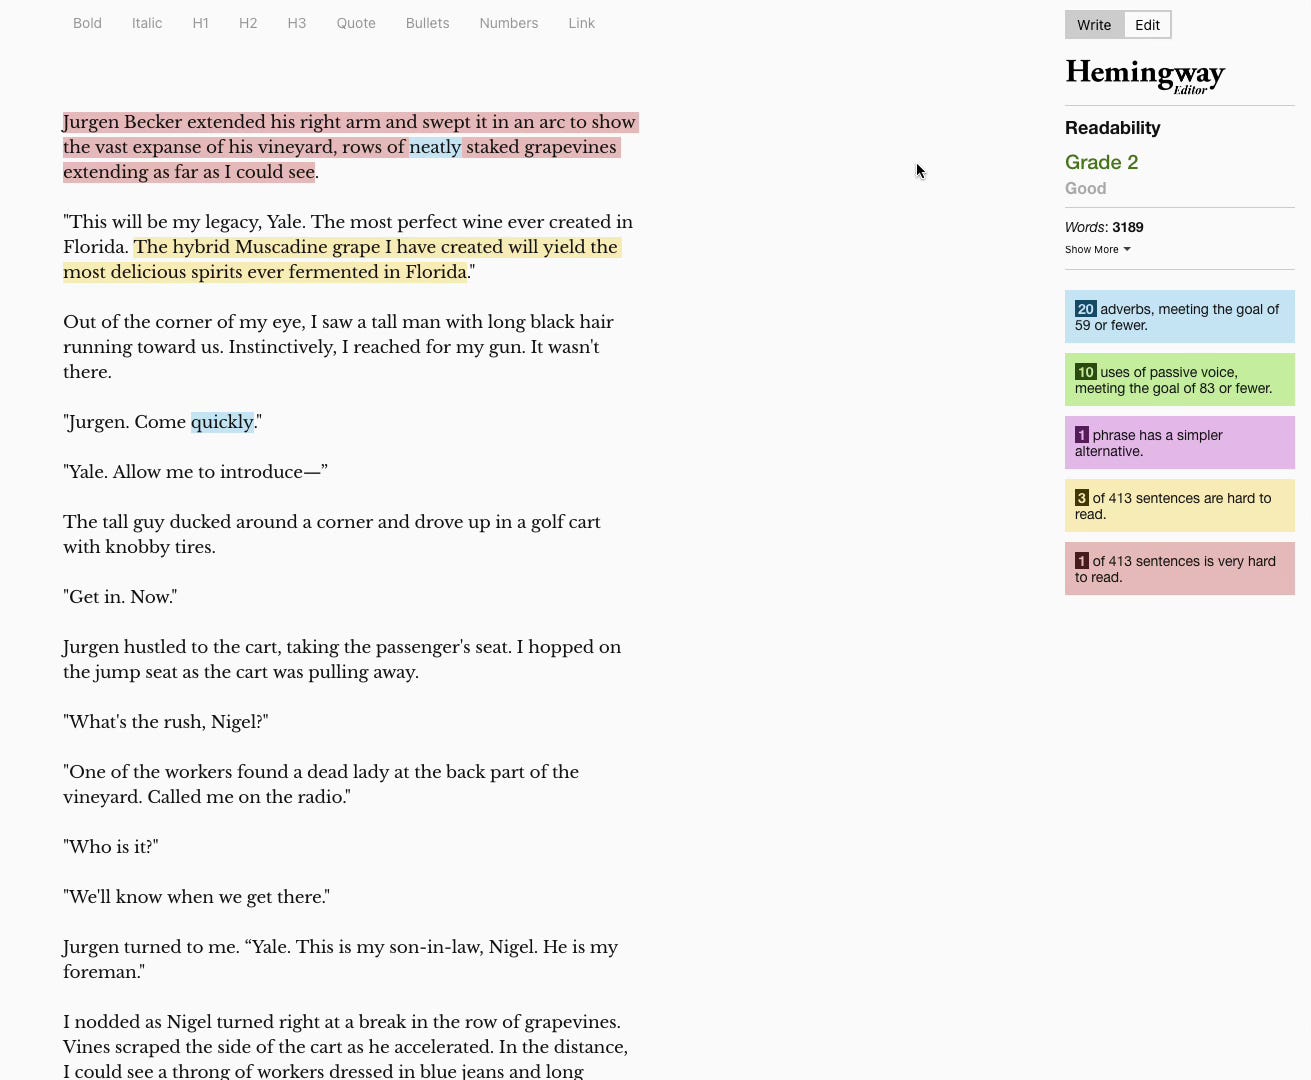Switch to Write mode
This screenshot has height=1080, width=1311.
(1093, 24)
